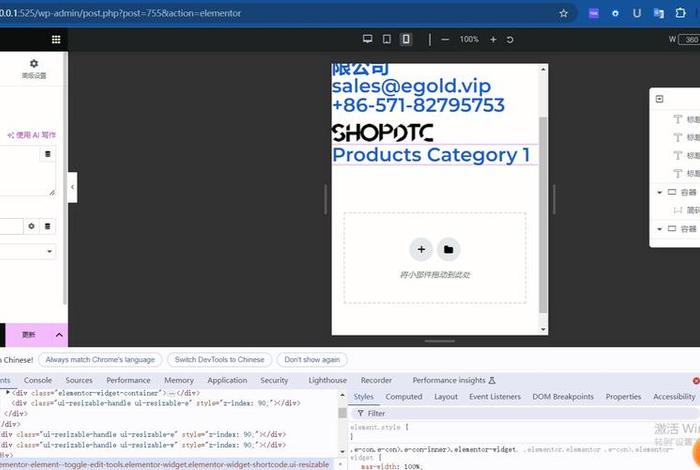Screen dimensions: 700x470
Task: Switch to tablet responsive preview
Action: pyautogui.click(x=387, y=39)
